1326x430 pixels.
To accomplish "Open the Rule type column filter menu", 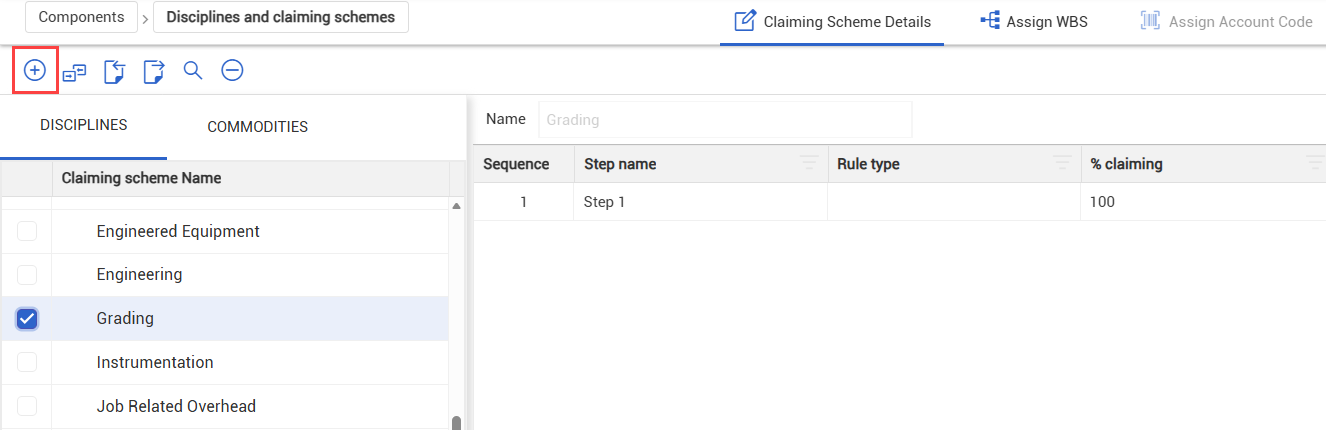I will click(x=1062, y=164).
